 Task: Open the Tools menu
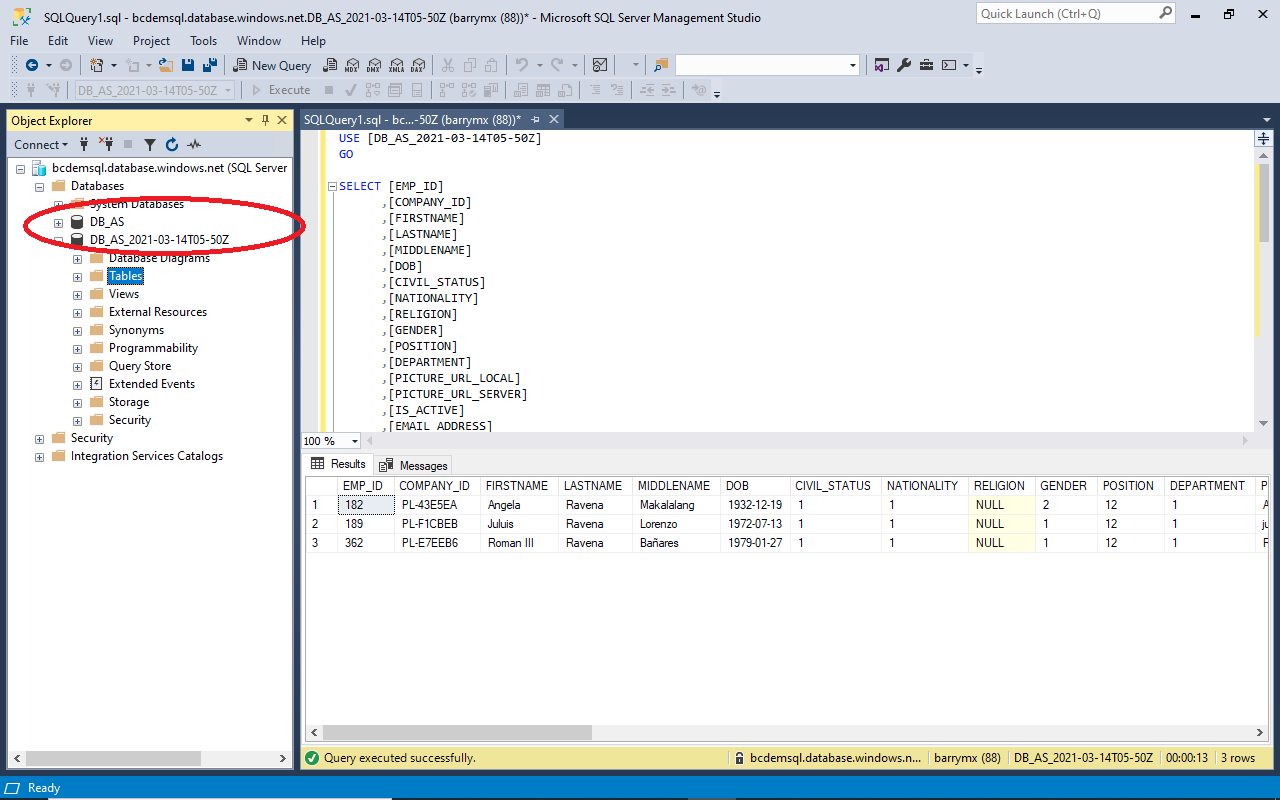click(204, 41)
